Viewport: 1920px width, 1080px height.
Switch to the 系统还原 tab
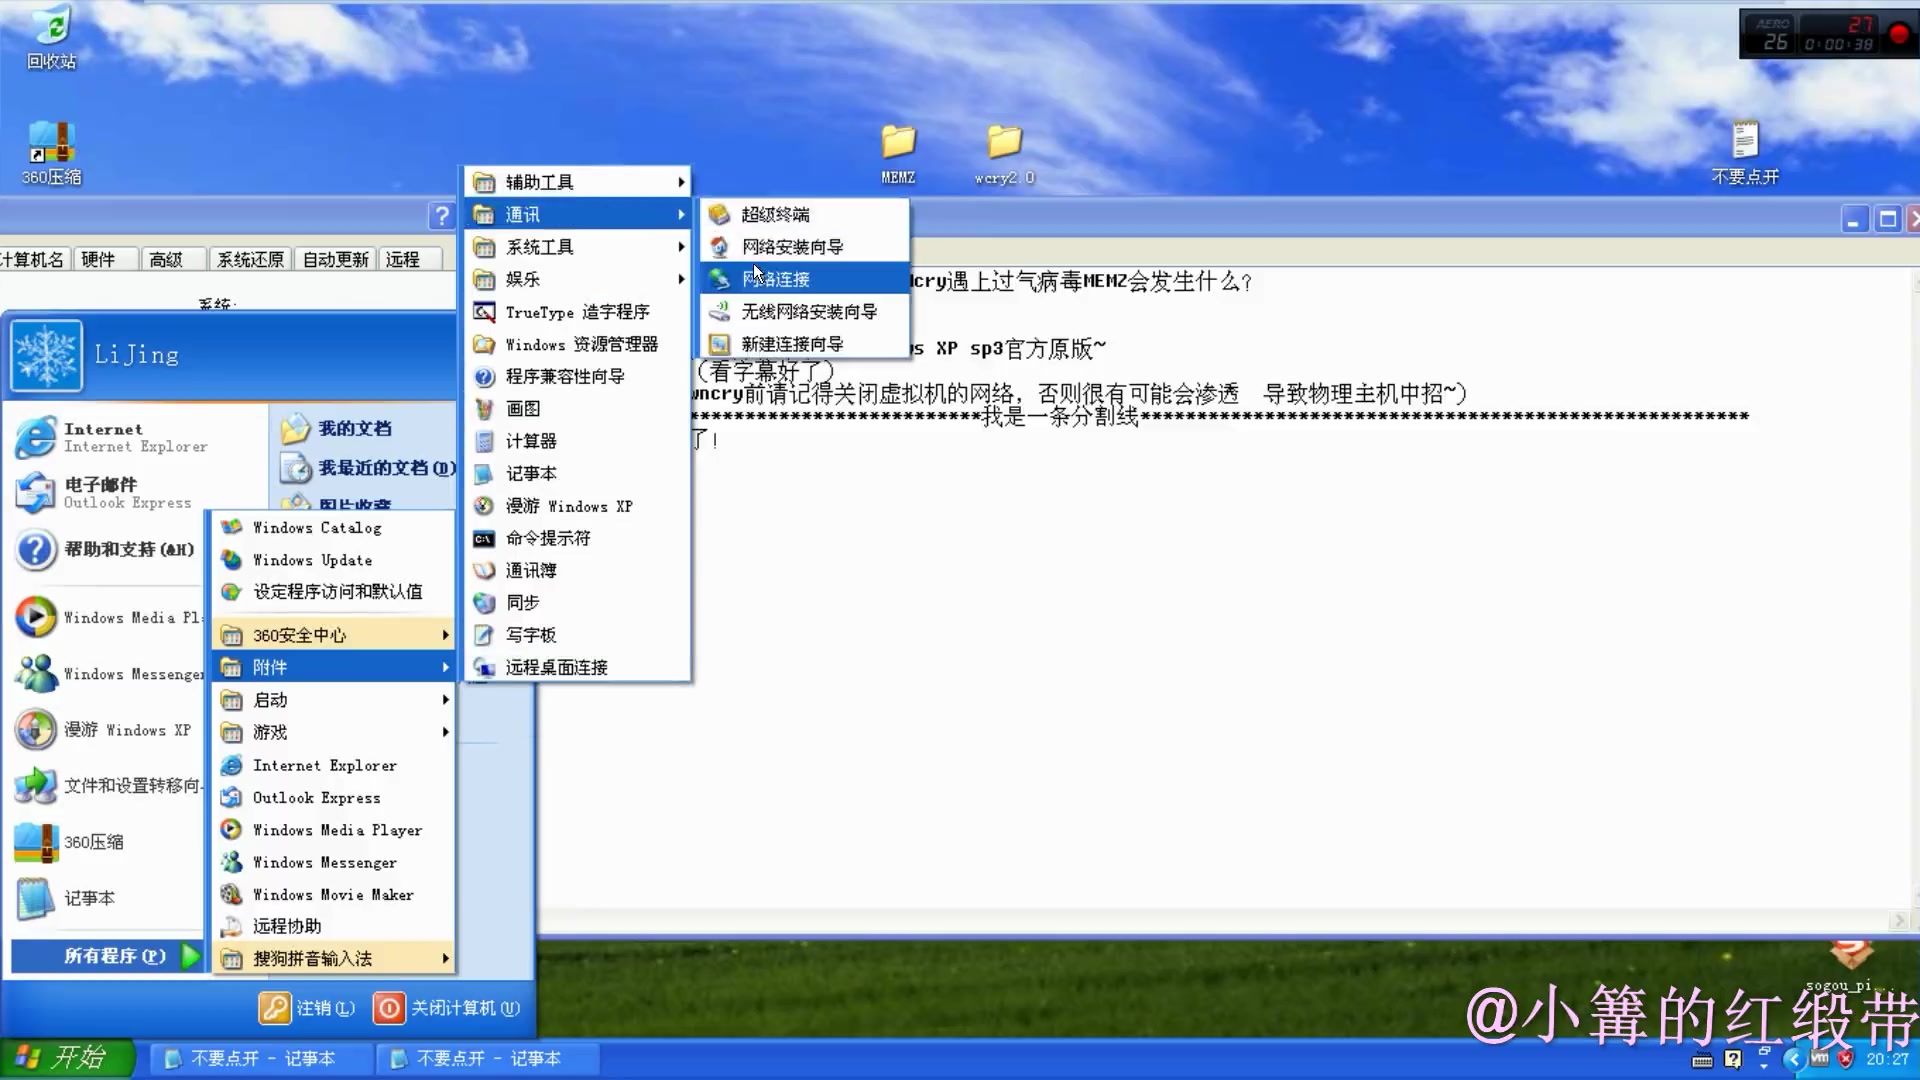[250, 259]
